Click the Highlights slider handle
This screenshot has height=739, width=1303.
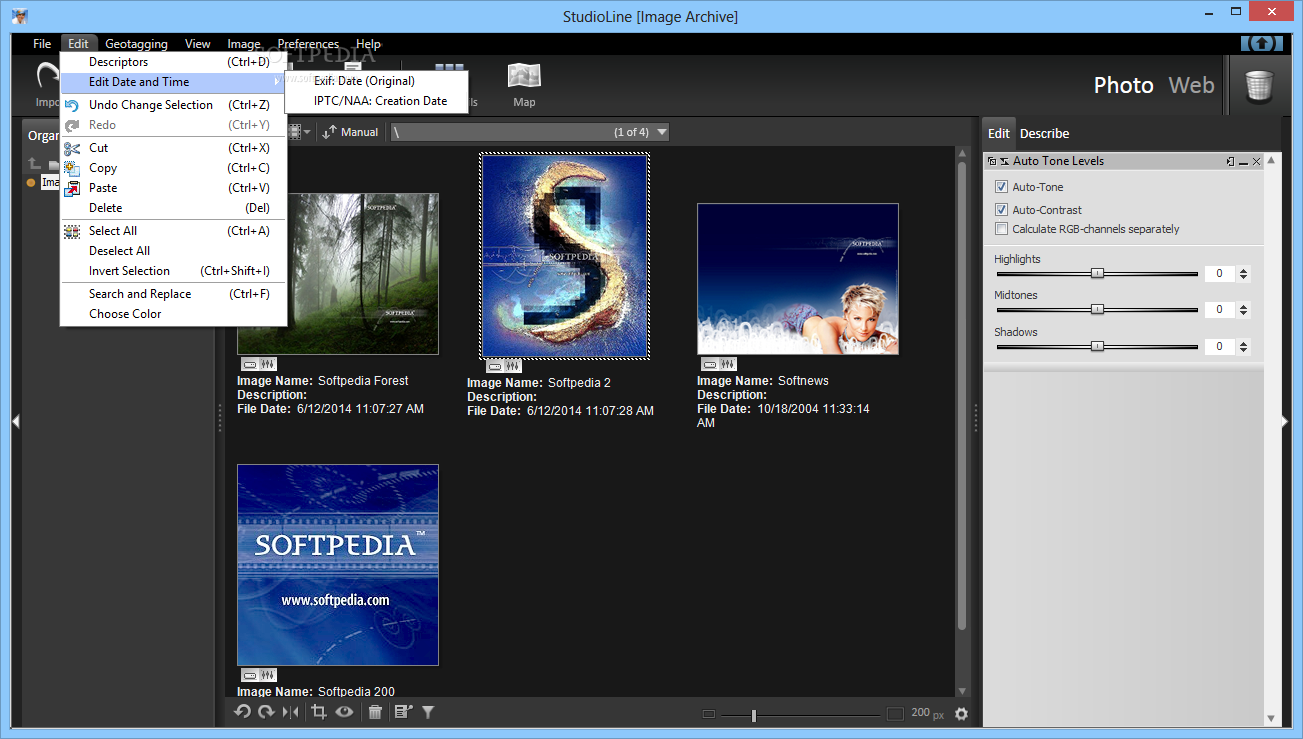[1097, 273]
